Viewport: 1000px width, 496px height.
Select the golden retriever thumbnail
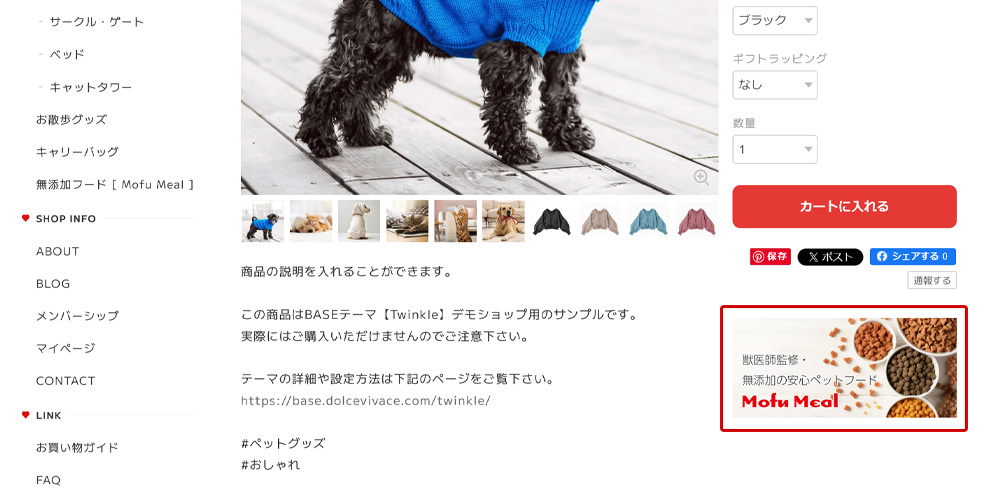tap(503, 221)
